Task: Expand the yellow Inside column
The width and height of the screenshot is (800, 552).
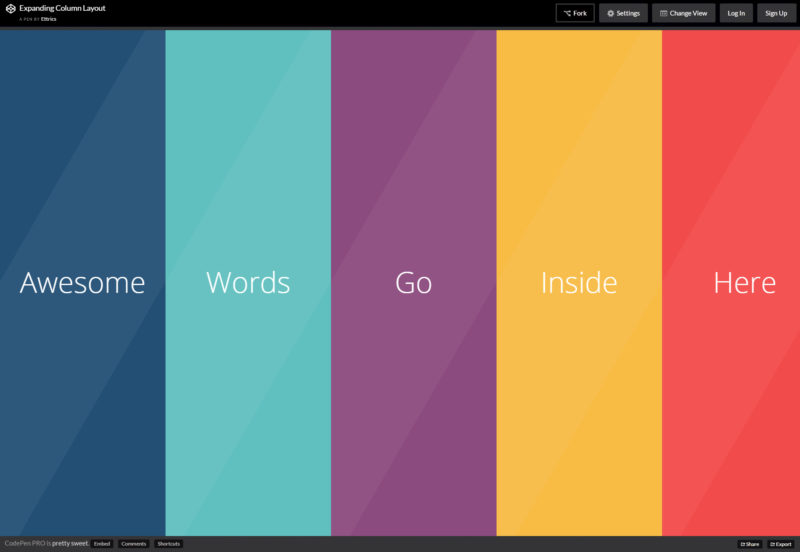Action: (579, 283)
